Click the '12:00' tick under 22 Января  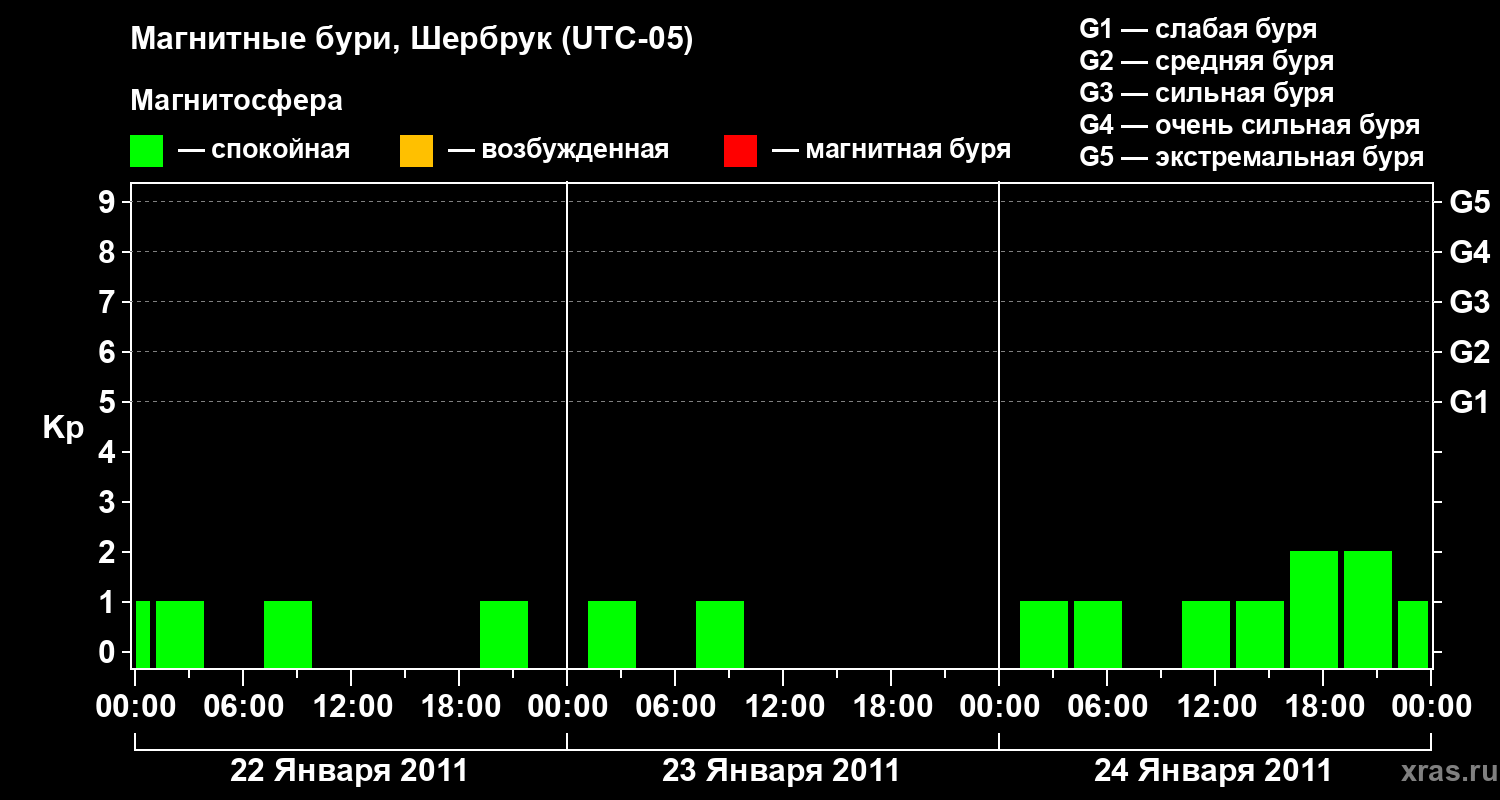pyautogui.click(x=351, y=707)
